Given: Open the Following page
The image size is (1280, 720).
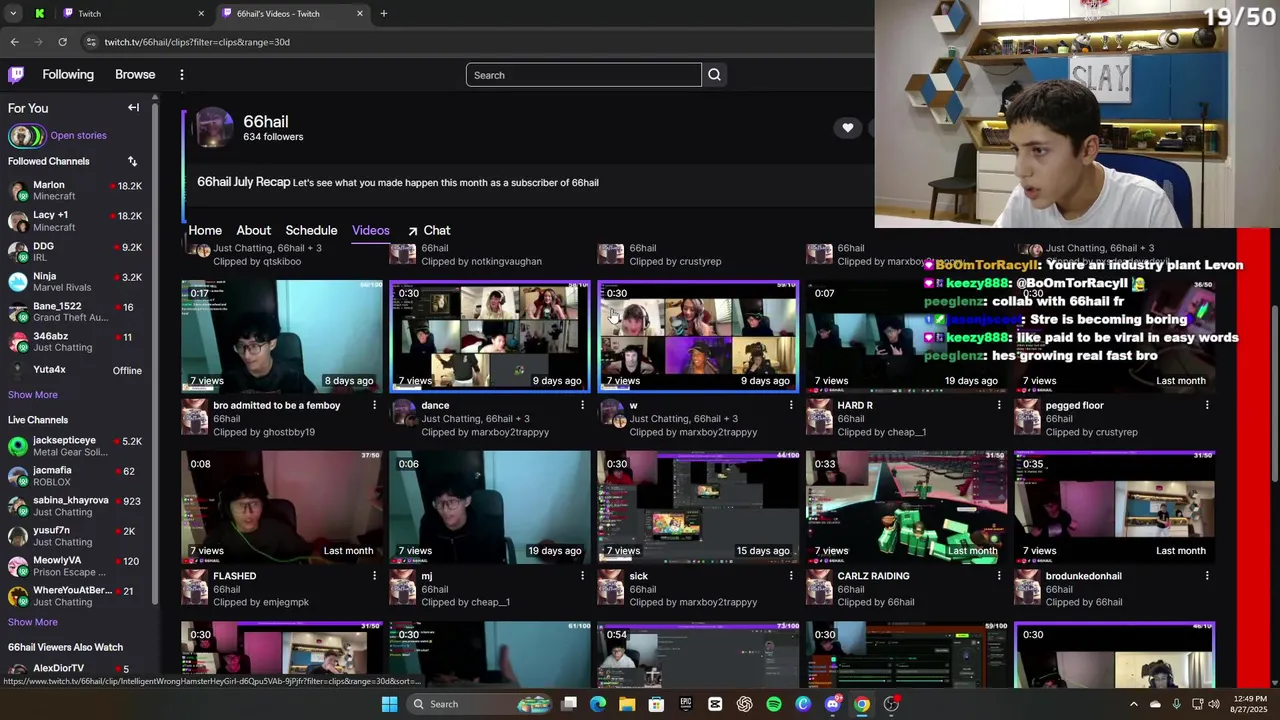Looking at the screenshot, I should 68,75.
